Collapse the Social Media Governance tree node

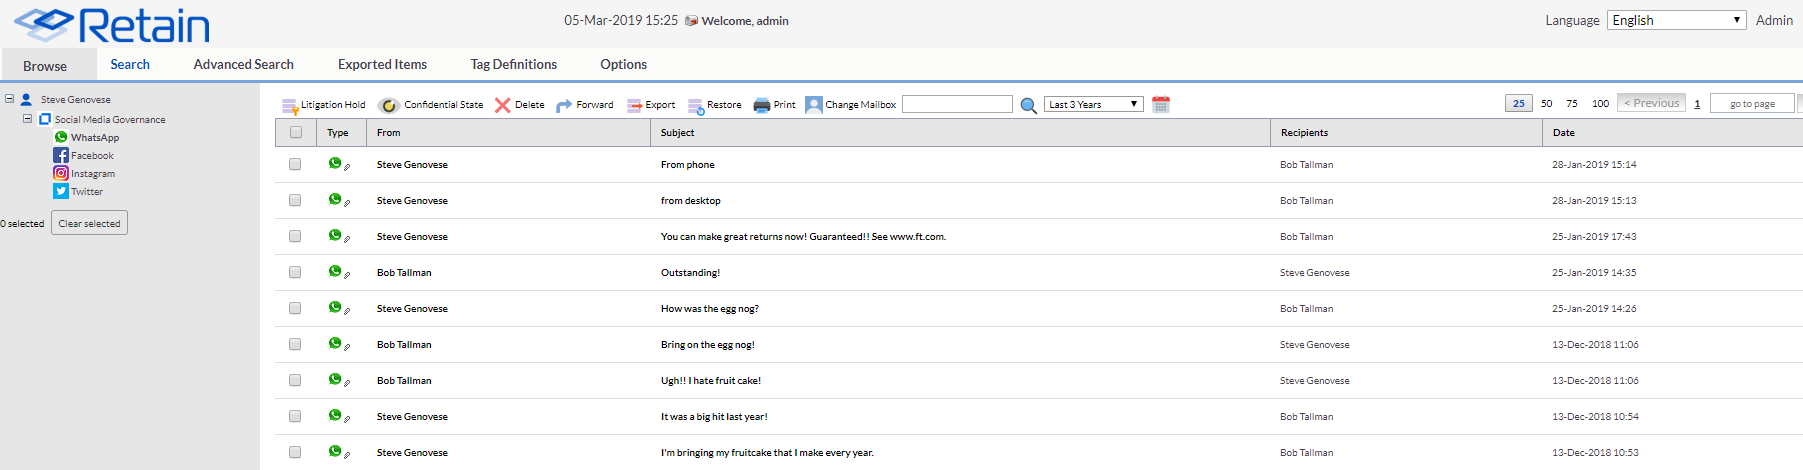click(x=28, y=118)
